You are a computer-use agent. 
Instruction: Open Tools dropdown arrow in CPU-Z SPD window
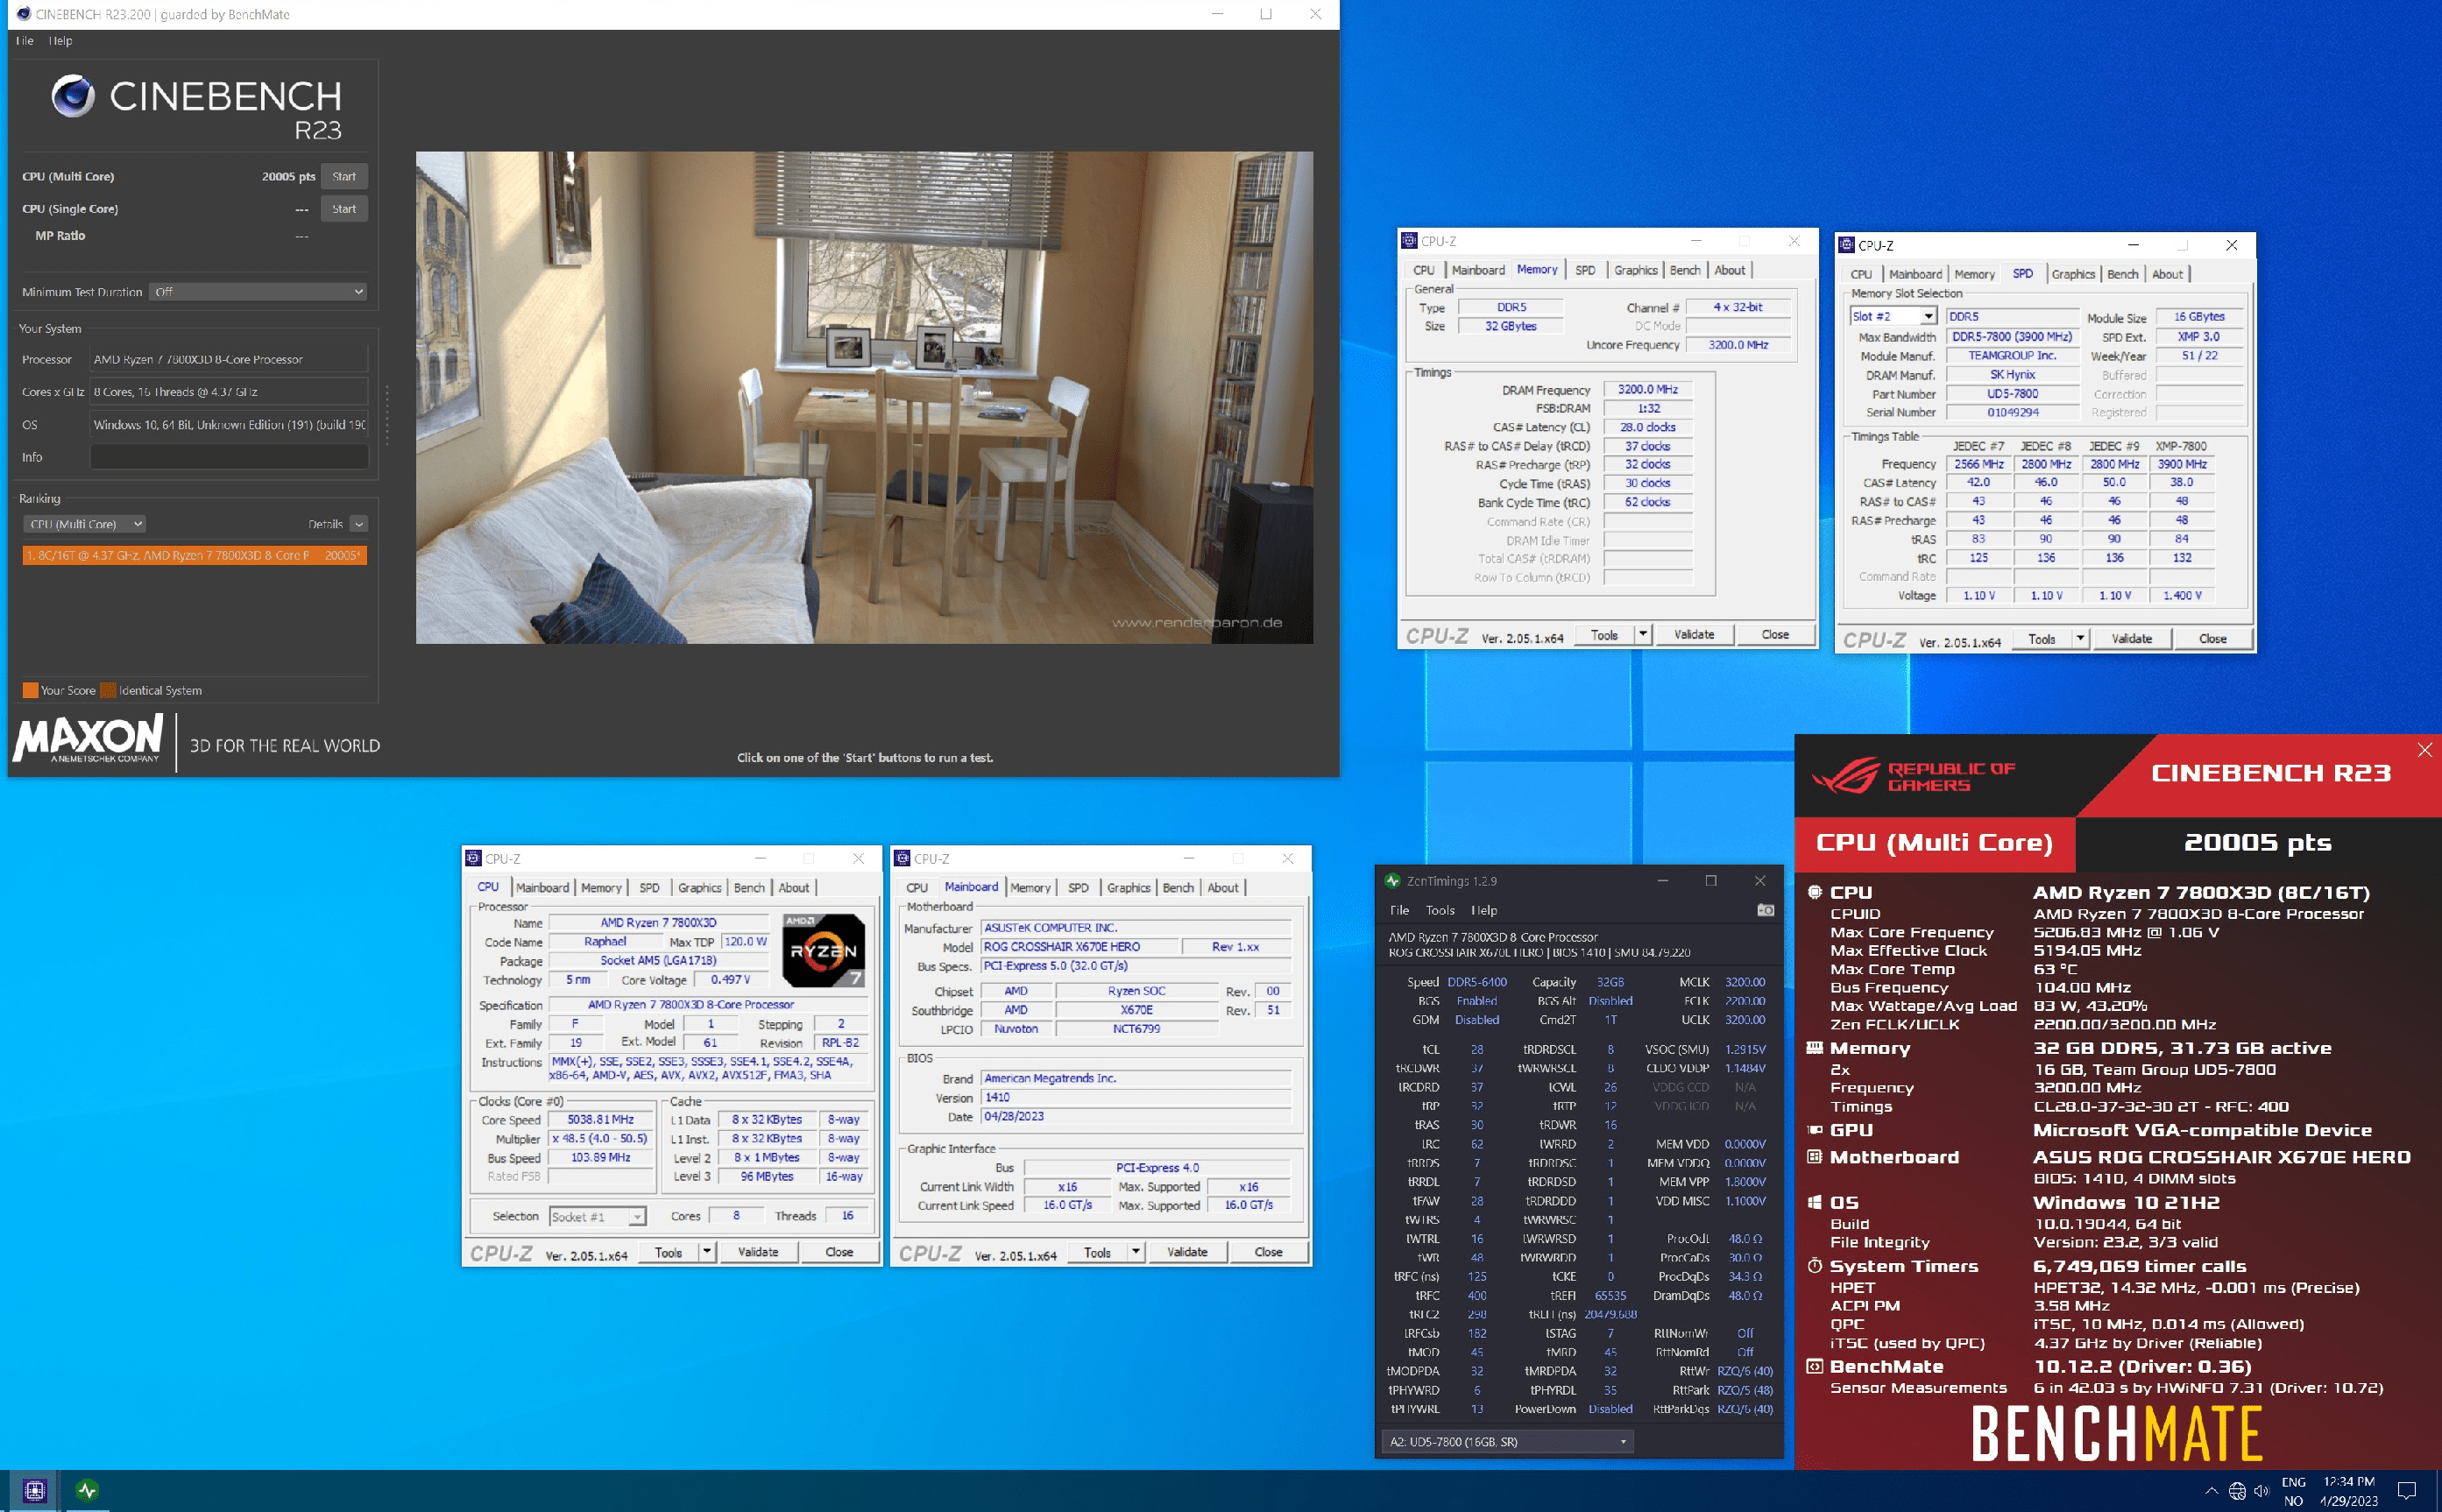pos(2080,638)
